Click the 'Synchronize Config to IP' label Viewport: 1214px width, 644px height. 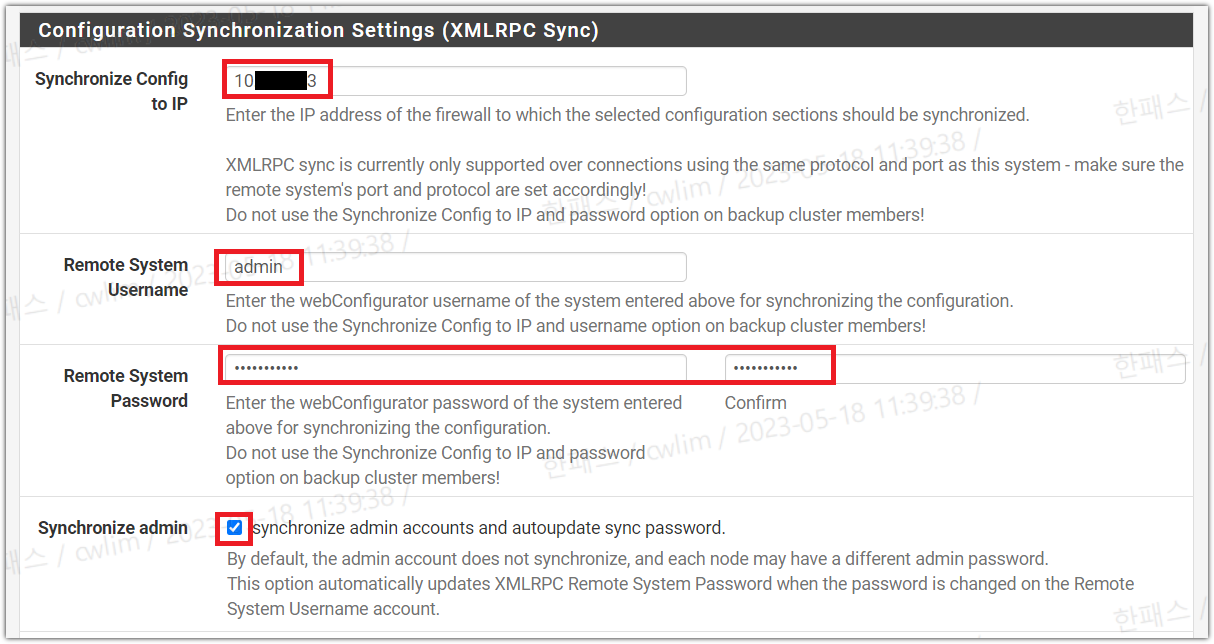click(111, 91)
